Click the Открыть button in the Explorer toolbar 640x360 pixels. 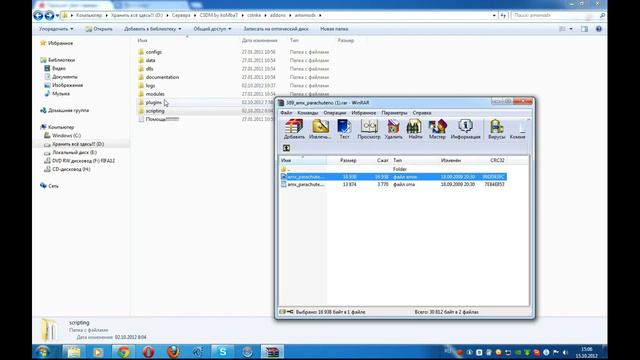tap(99, 29)
